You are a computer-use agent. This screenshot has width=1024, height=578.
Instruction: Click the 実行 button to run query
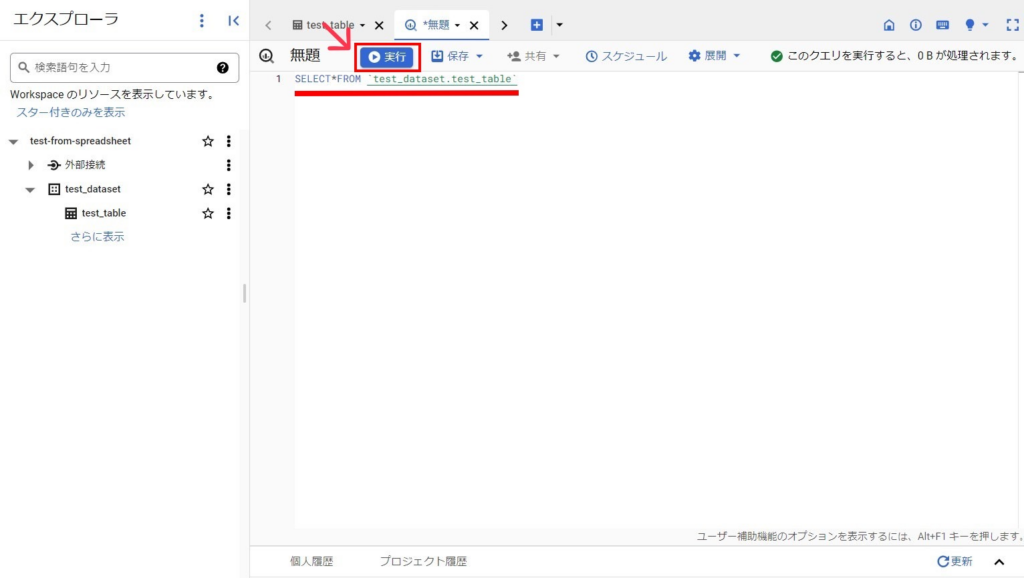[388, 56]
